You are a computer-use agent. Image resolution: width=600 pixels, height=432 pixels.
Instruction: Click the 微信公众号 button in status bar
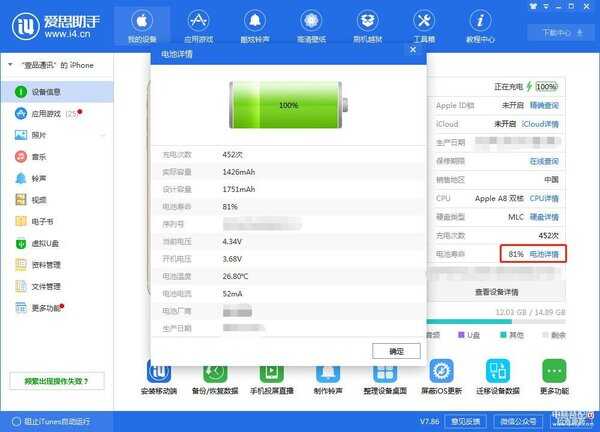(x=518, y=421)
